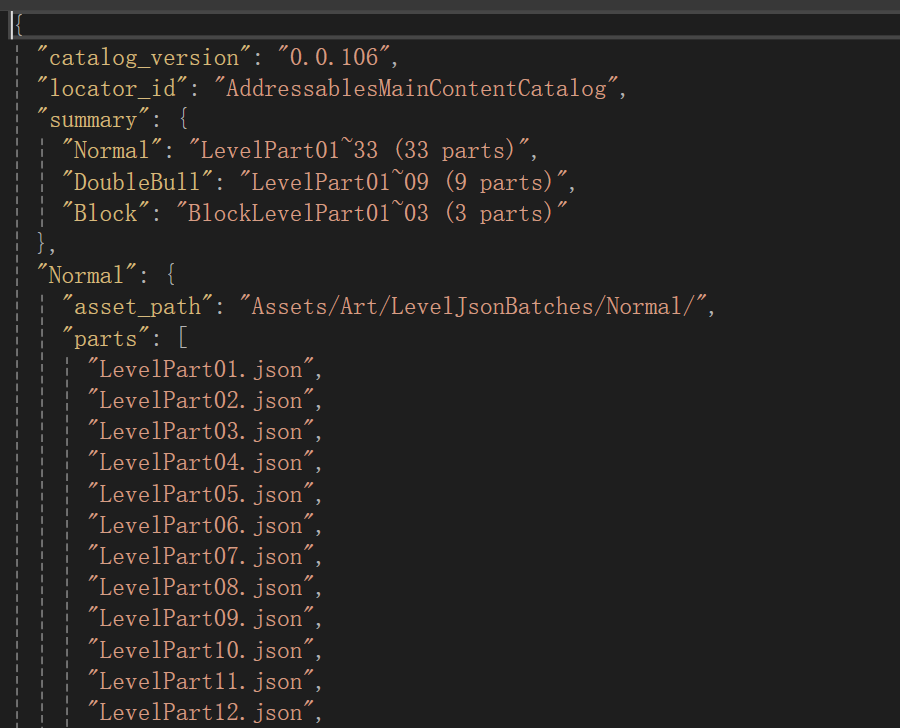Click the "DoubleBull" key
Image resolution: width=900 pixels, height=728 pixels.
click(x=138, y=182)
